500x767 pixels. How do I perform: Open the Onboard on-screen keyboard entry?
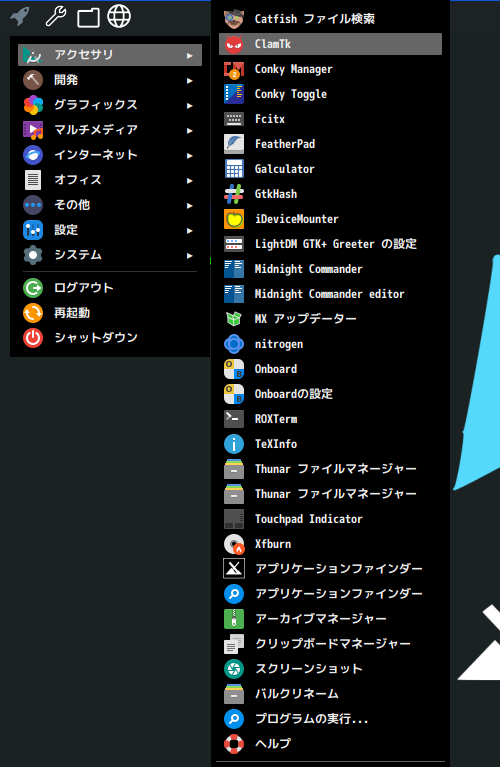coord(330,369)
